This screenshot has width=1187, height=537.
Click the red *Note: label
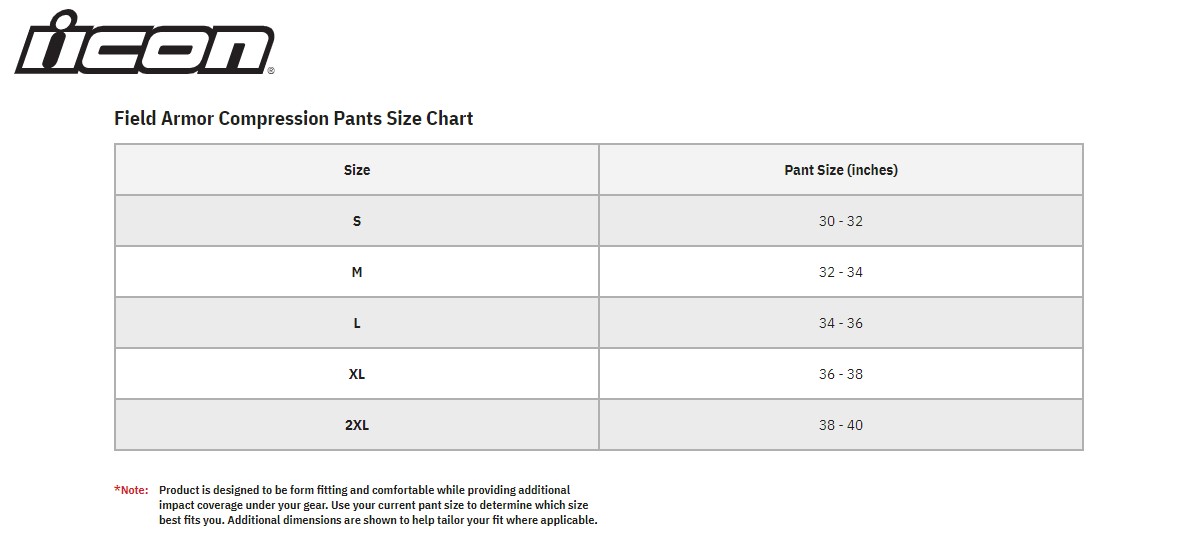pos(131,490)
